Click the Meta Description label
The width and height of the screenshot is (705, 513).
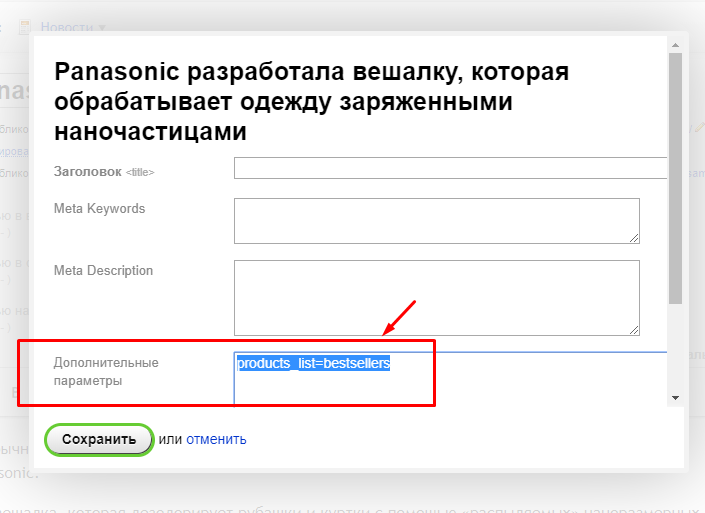click(x=103, y=270)
